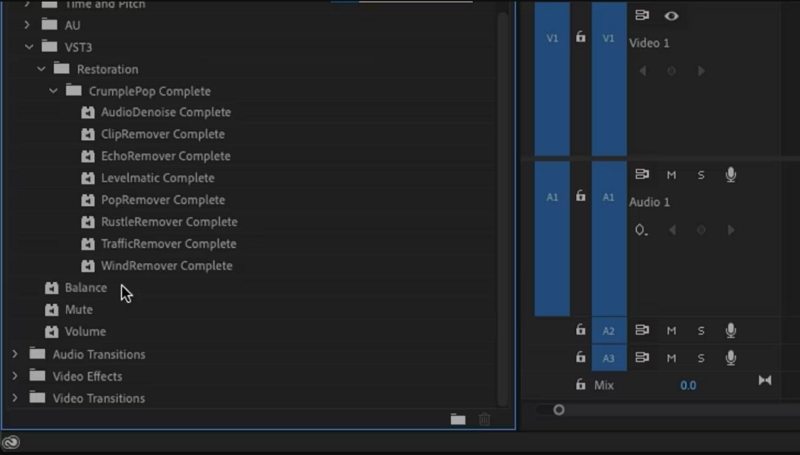Enable voice-over record on A2
This screenshot has width=800, height=455.
731,331
